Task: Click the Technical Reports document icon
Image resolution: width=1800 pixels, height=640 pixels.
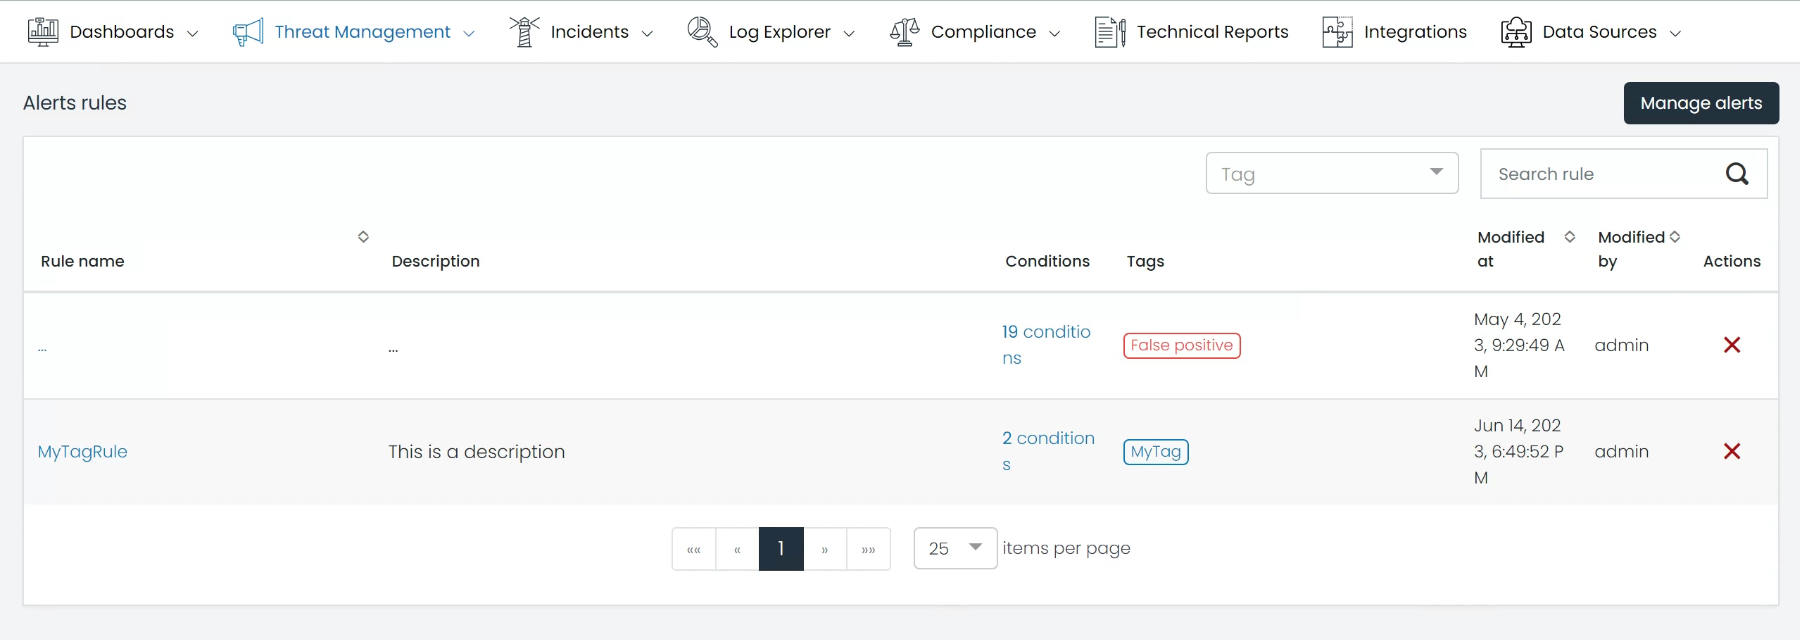Action: pyautogui.click(x=1110, y=32)
